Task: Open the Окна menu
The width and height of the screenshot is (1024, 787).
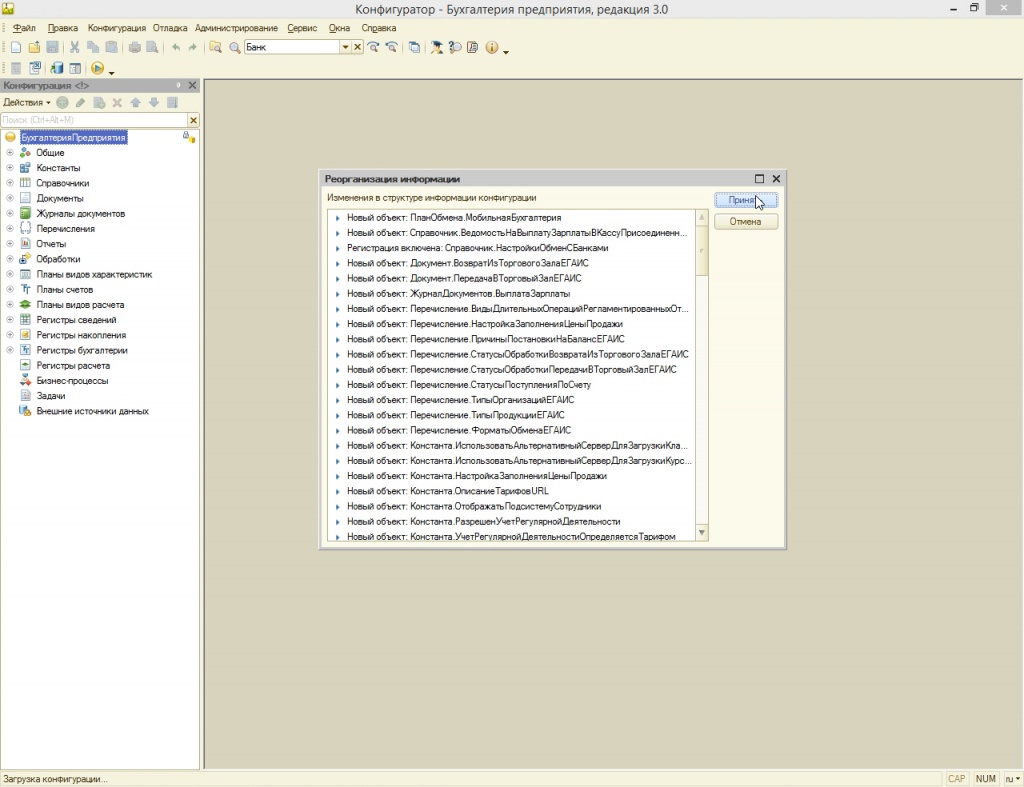Action: [339, 28]
